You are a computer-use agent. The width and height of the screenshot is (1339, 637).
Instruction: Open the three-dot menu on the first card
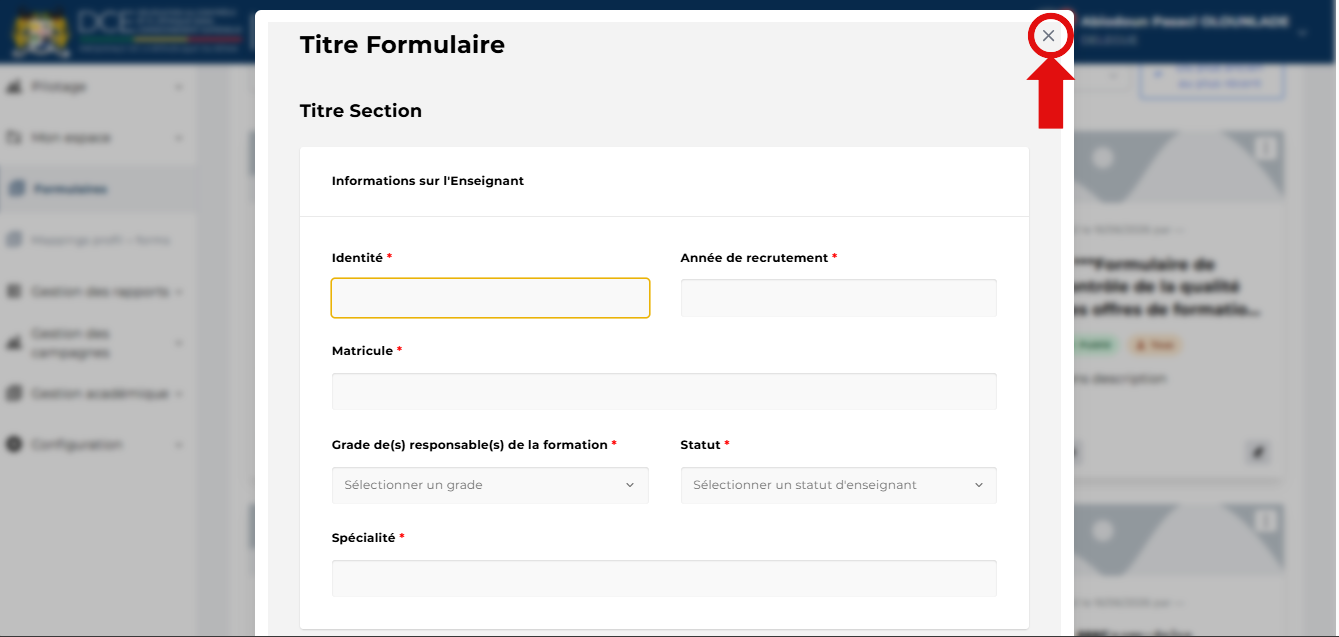[x=1266, y=148]
